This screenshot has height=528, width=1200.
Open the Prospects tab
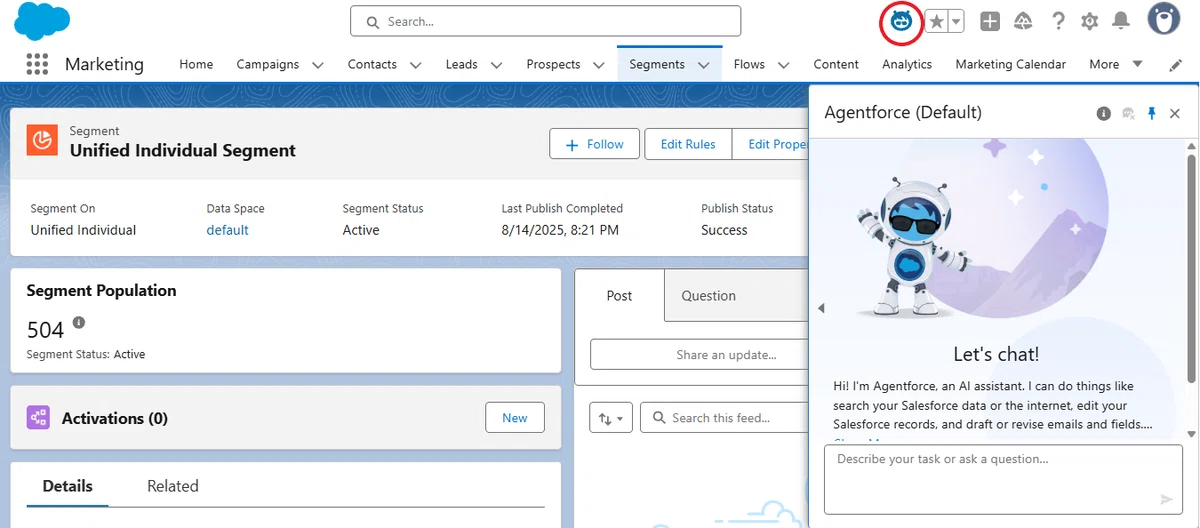[553, 64]
